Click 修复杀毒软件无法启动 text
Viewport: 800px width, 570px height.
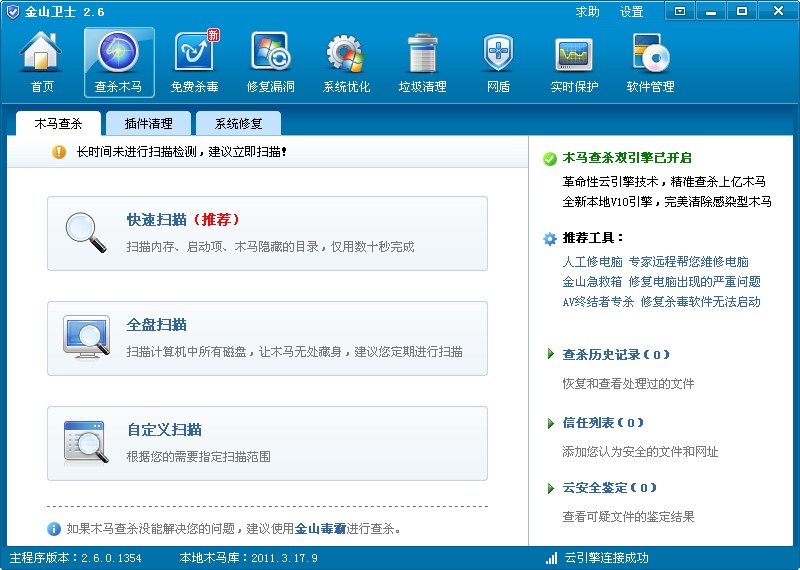pyautogui.click(x=701, y=302)
